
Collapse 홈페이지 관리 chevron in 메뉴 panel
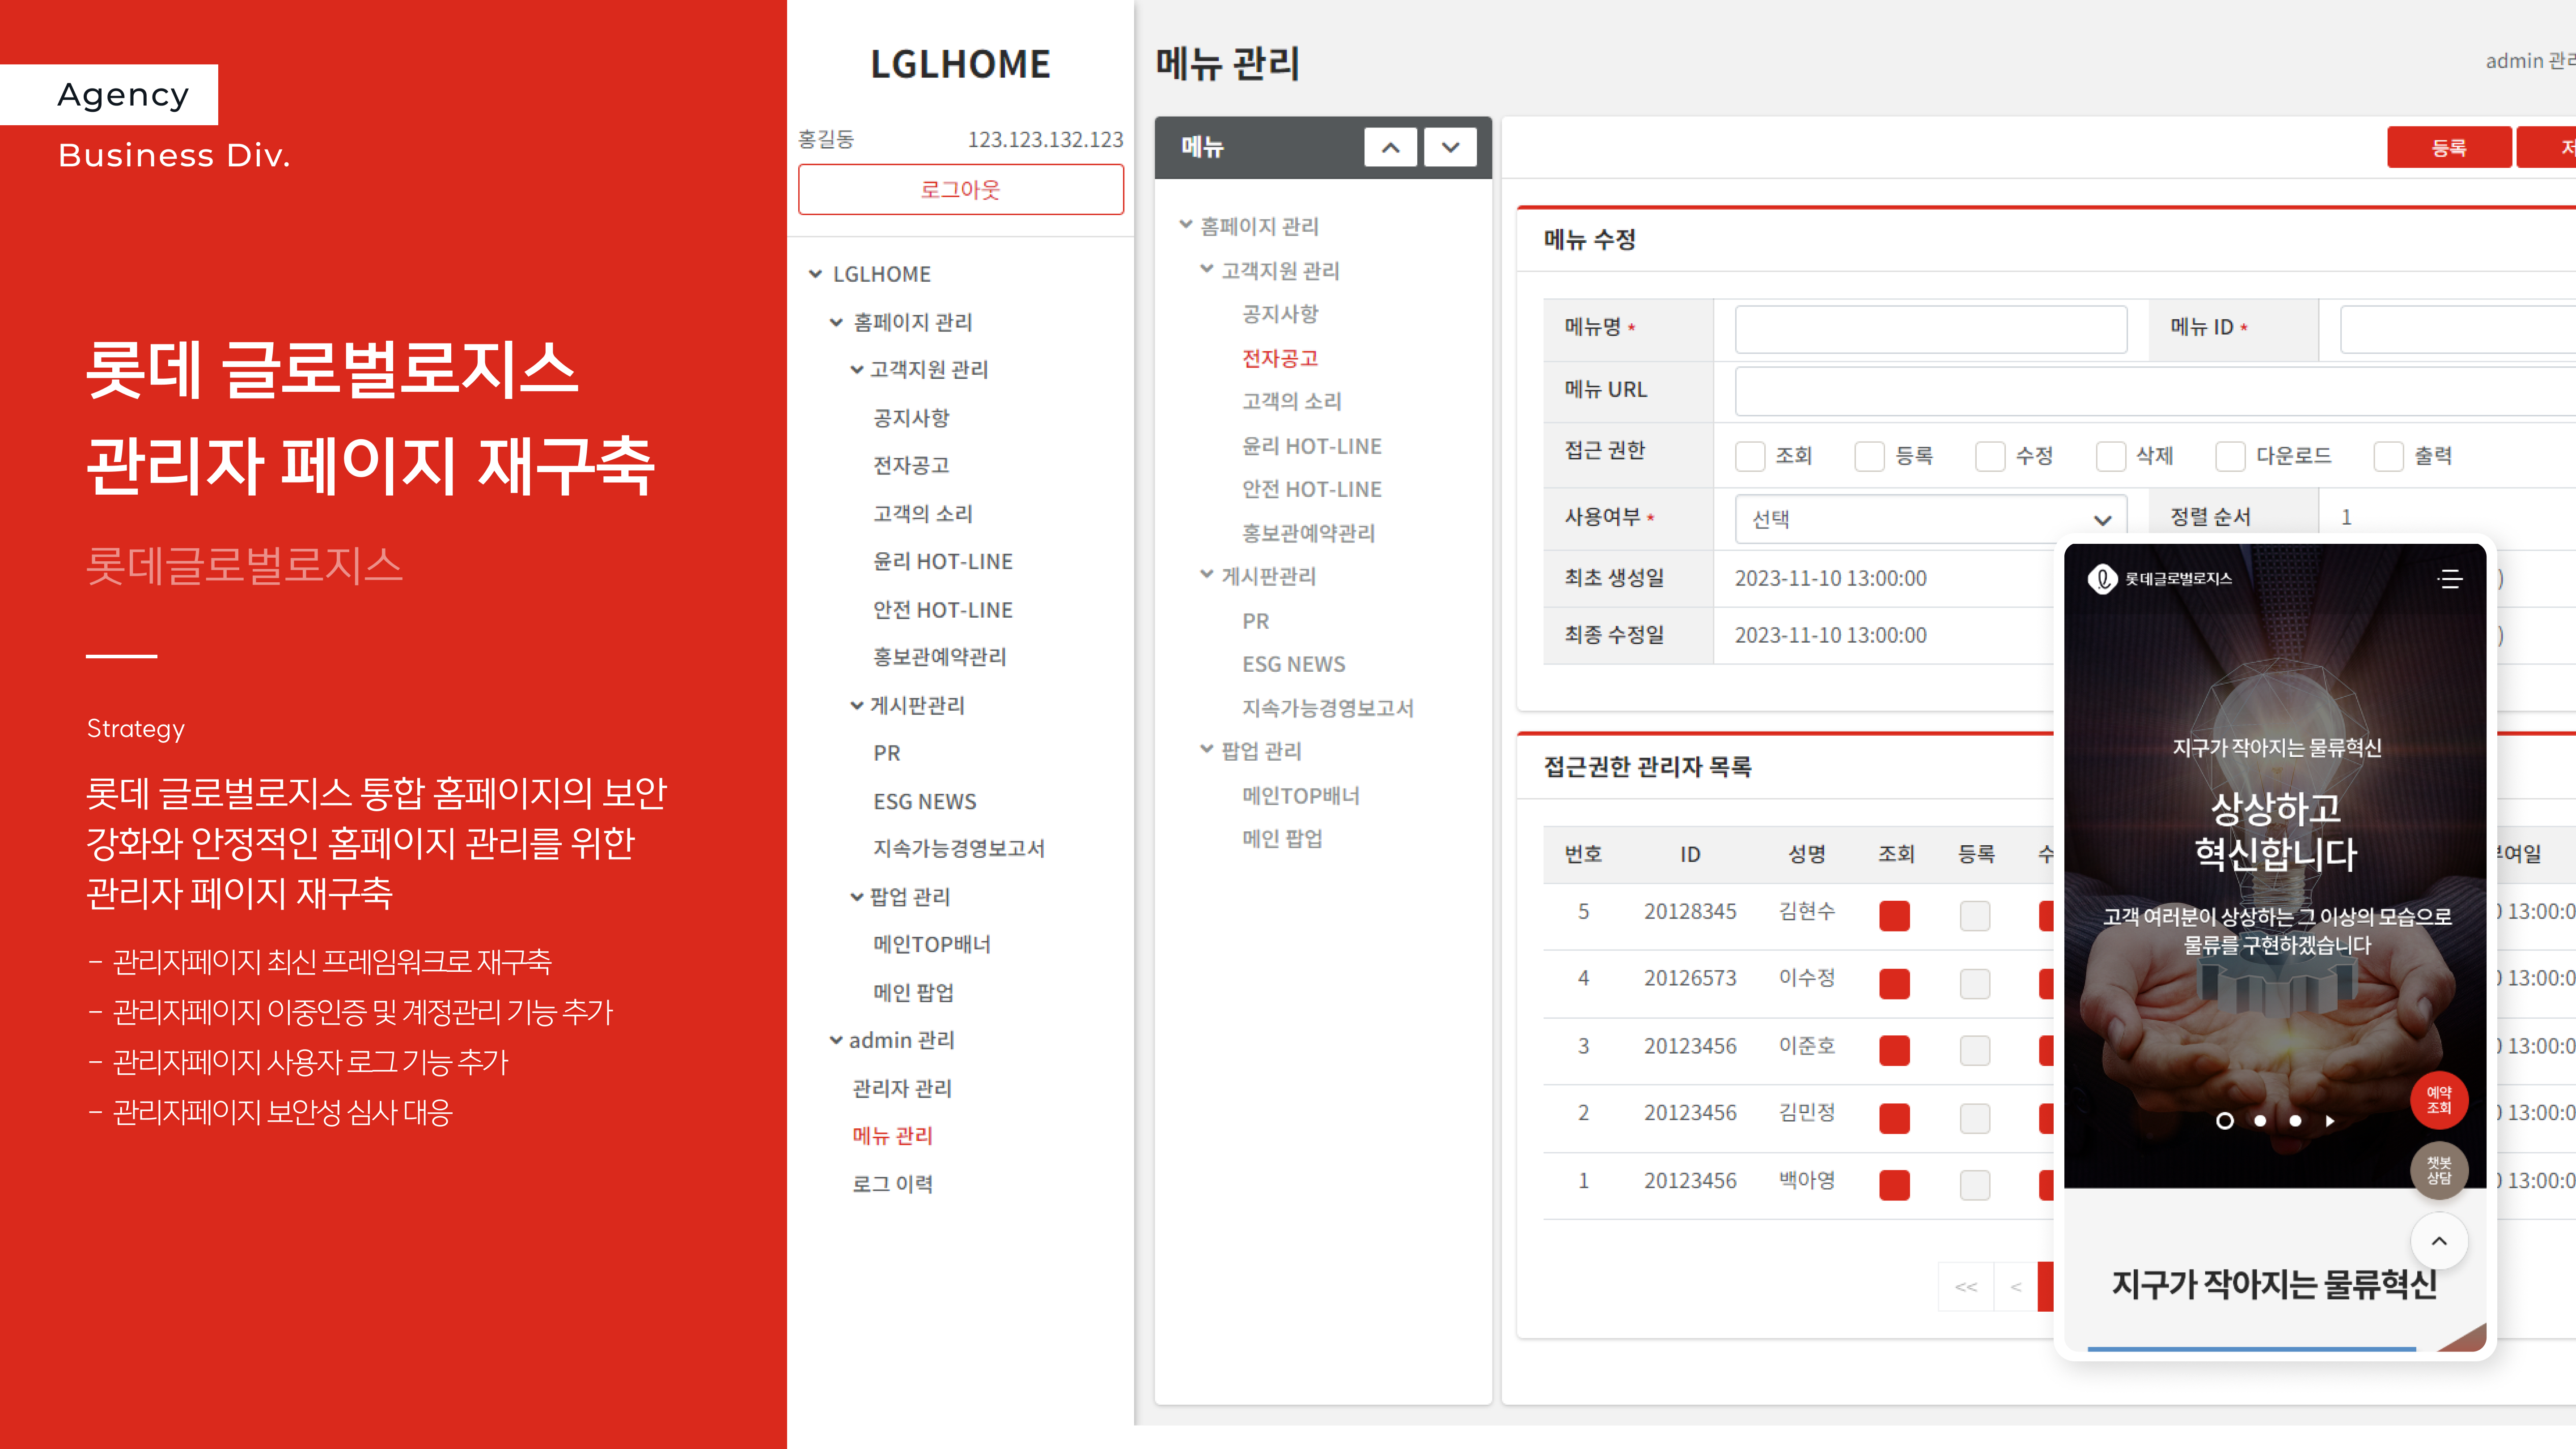pyautogui.click(x=1185, y=225)
